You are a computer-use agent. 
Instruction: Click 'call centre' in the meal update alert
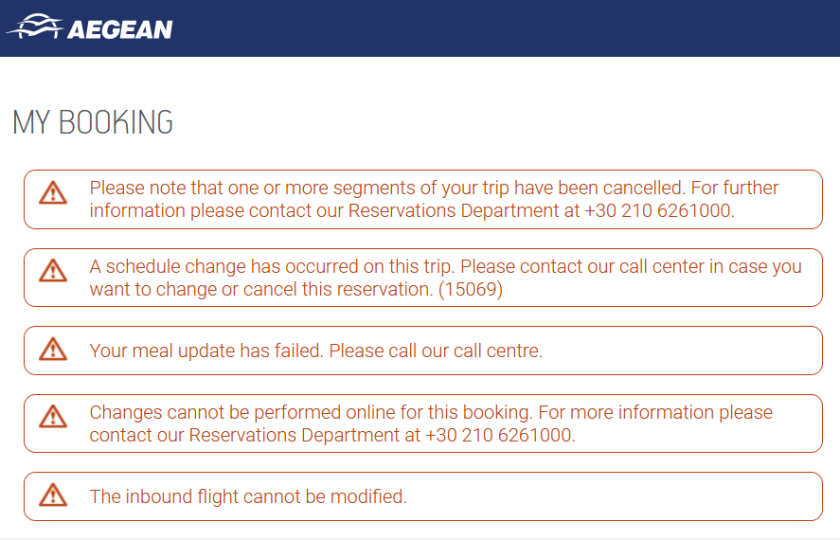tap(494, 351)
